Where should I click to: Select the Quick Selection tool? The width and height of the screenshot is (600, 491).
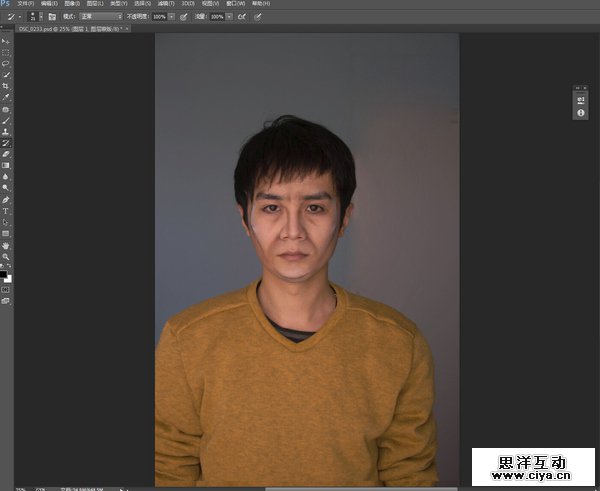(5, 75)
